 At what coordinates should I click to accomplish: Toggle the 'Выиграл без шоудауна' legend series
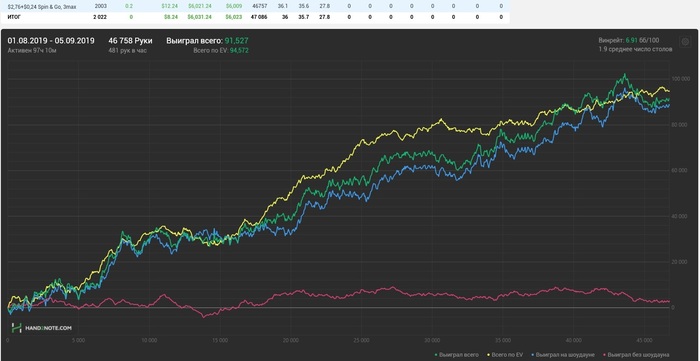(x=636, y=355)
